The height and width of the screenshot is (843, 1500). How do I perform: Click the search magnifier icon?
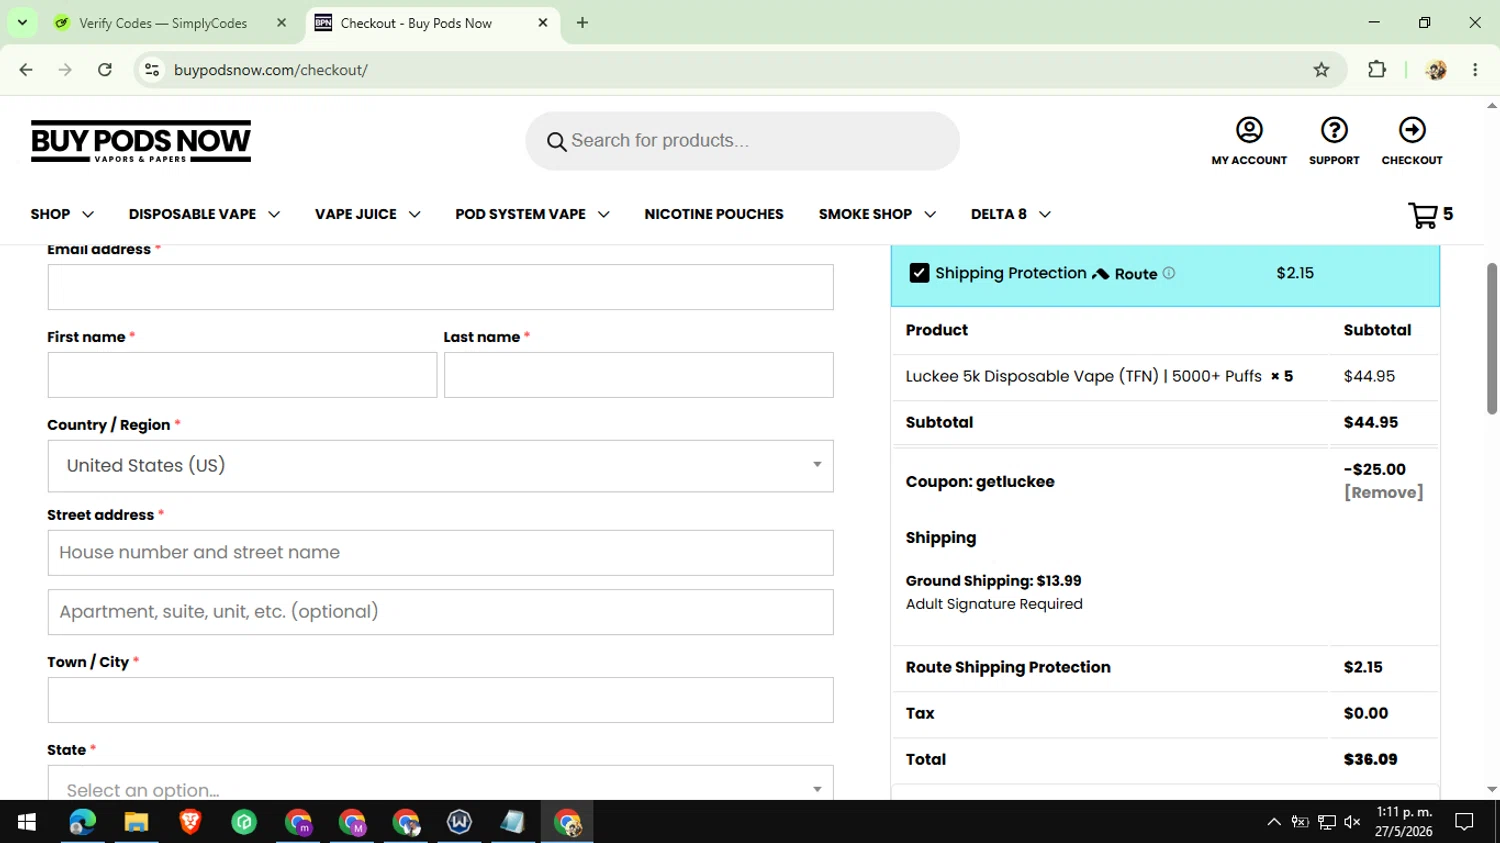(556, 142)
